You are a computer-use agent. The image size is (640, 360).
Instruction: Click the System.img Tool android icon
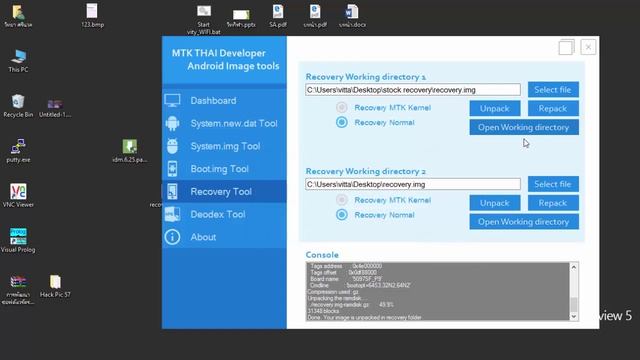click(172, 146)
